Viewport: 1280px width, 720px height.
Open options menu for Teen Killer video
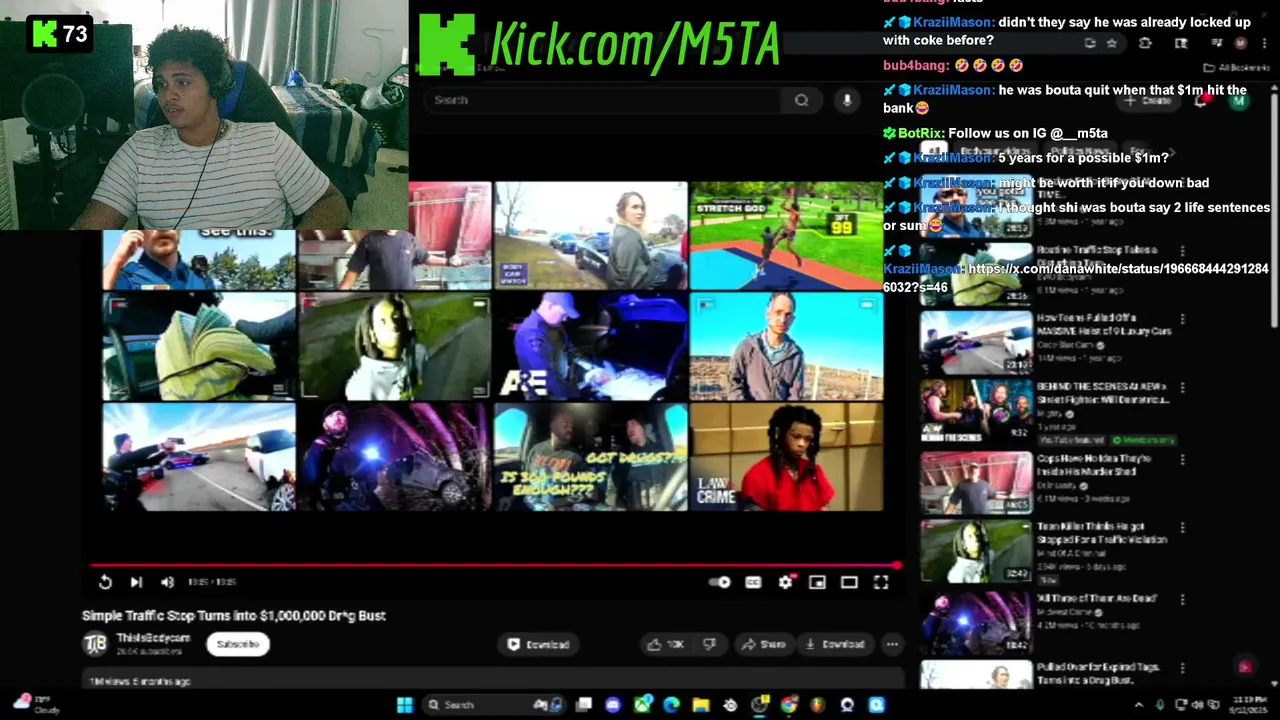point(1182,528)
